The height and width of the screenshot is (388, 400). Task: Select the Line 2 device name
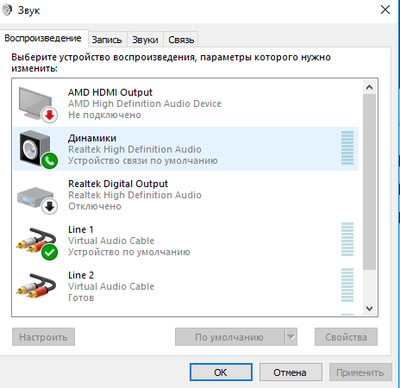(x=81, y=275)
